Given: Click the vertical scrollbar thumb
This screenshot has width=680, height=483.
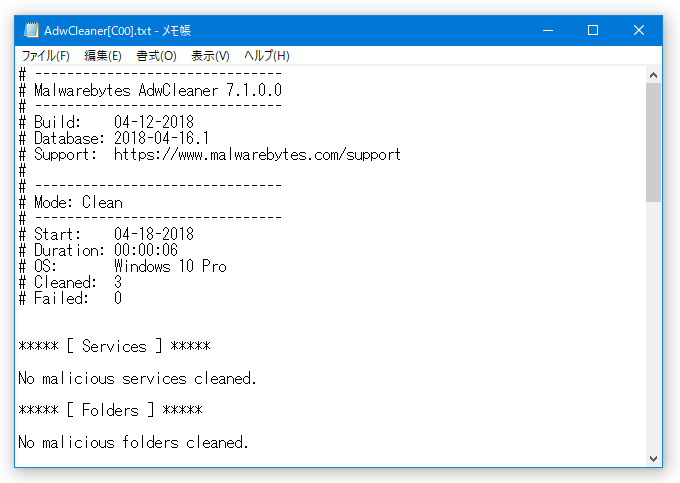Looking at the screenshot, I should 654,142.
